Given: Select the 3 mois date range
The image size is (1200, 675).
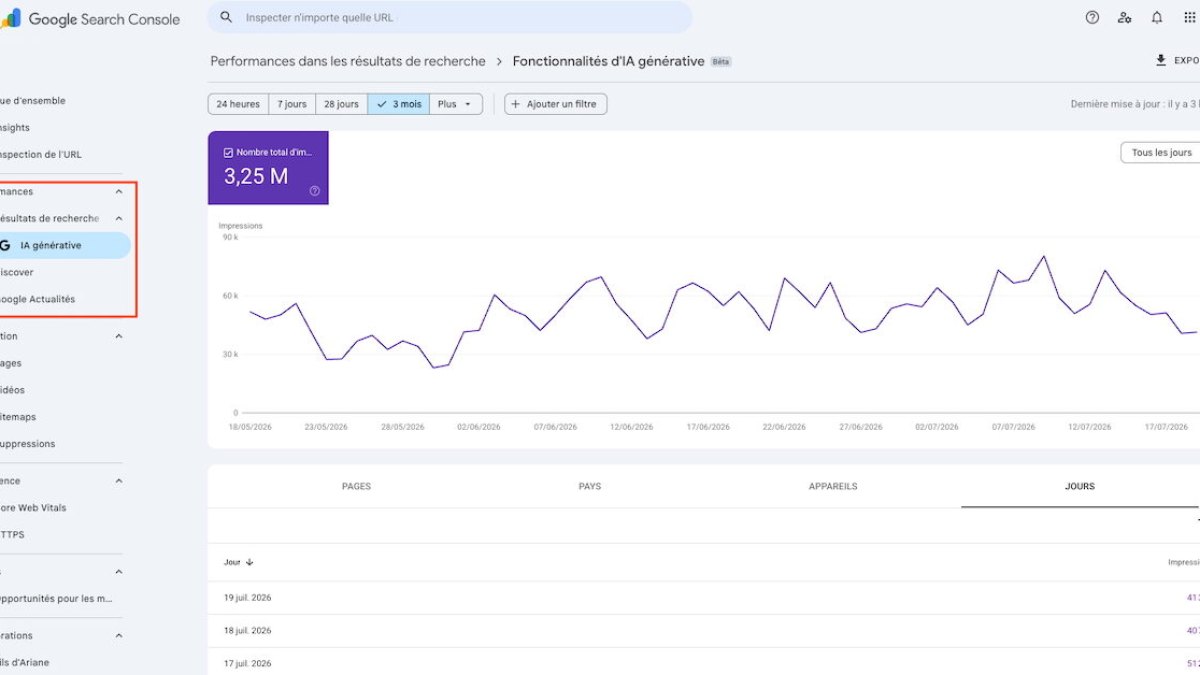Looking at the screenshot, I should point(399,104).
